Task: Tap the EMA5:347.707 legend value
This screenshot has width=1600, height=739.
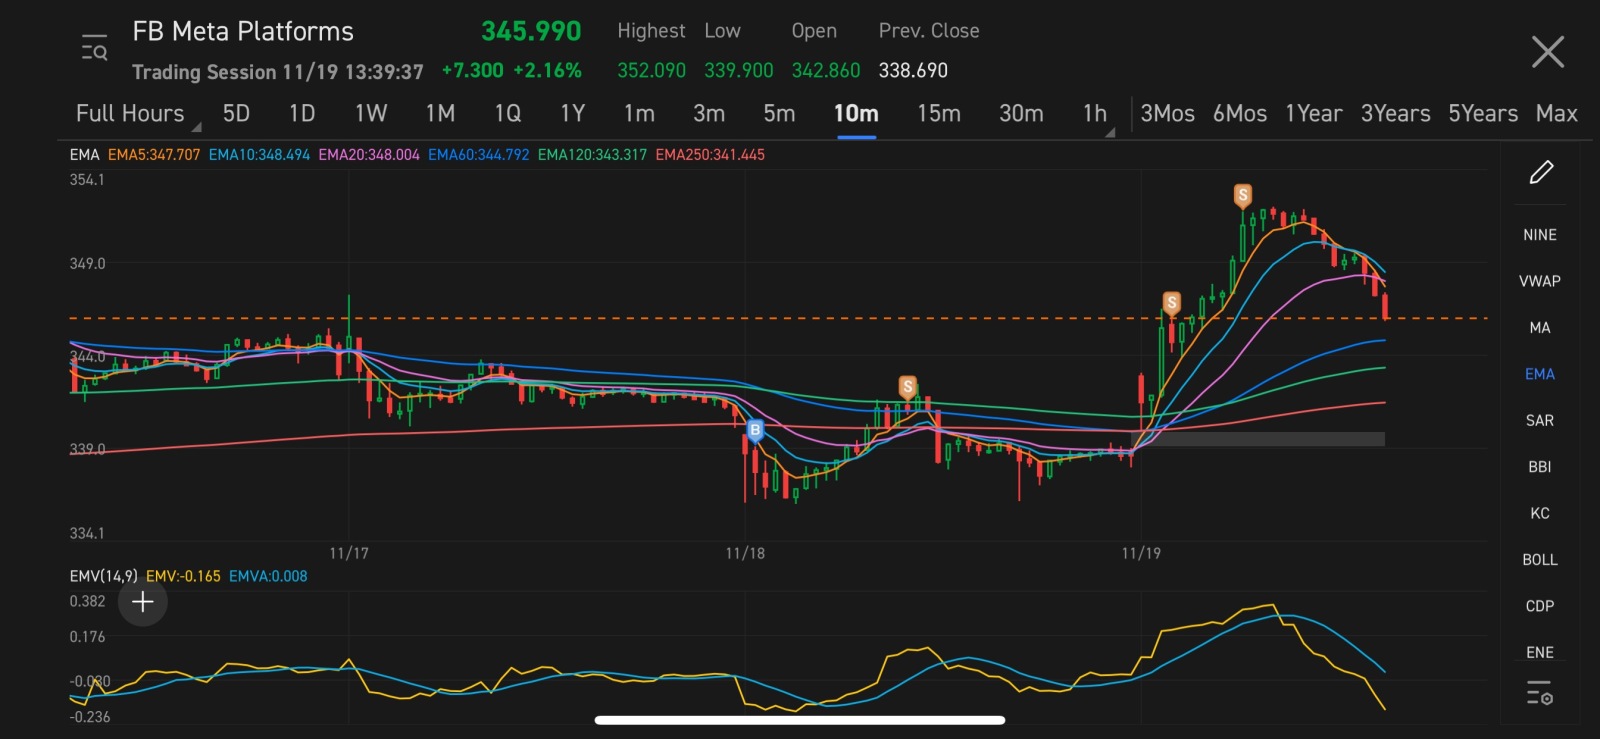Action: 154,155
